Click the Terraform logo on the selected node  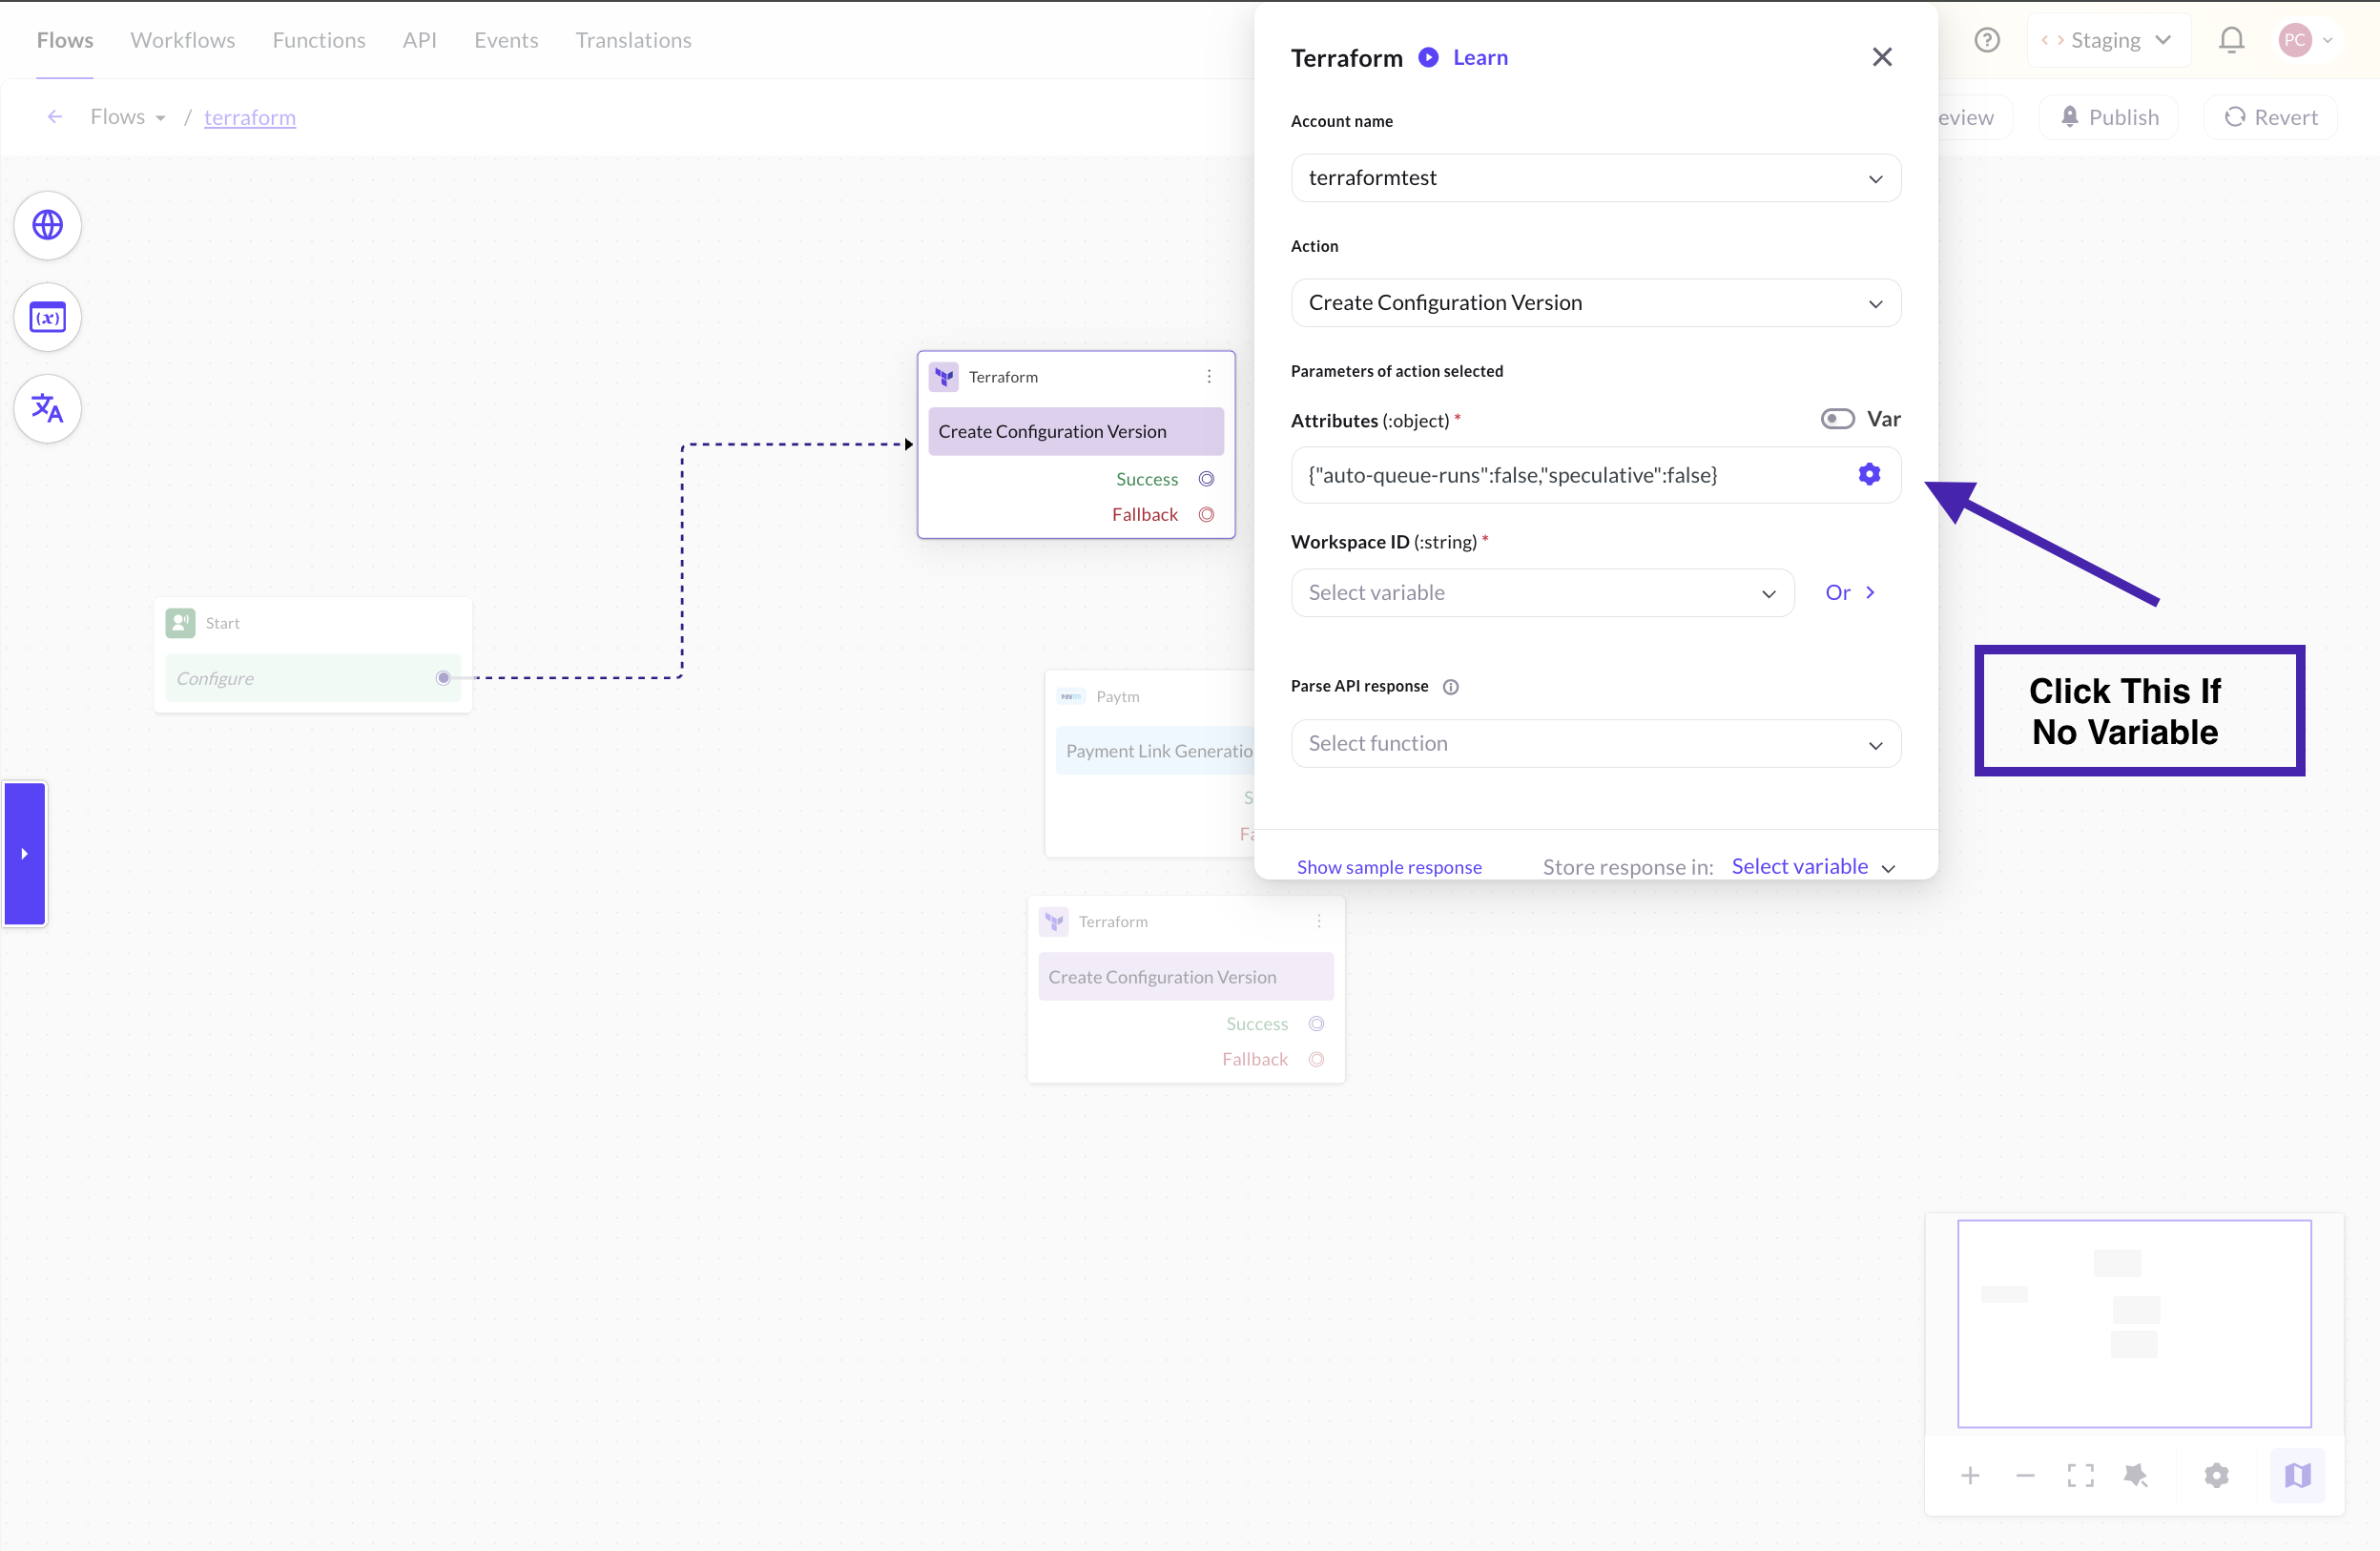tap(943, 377)
